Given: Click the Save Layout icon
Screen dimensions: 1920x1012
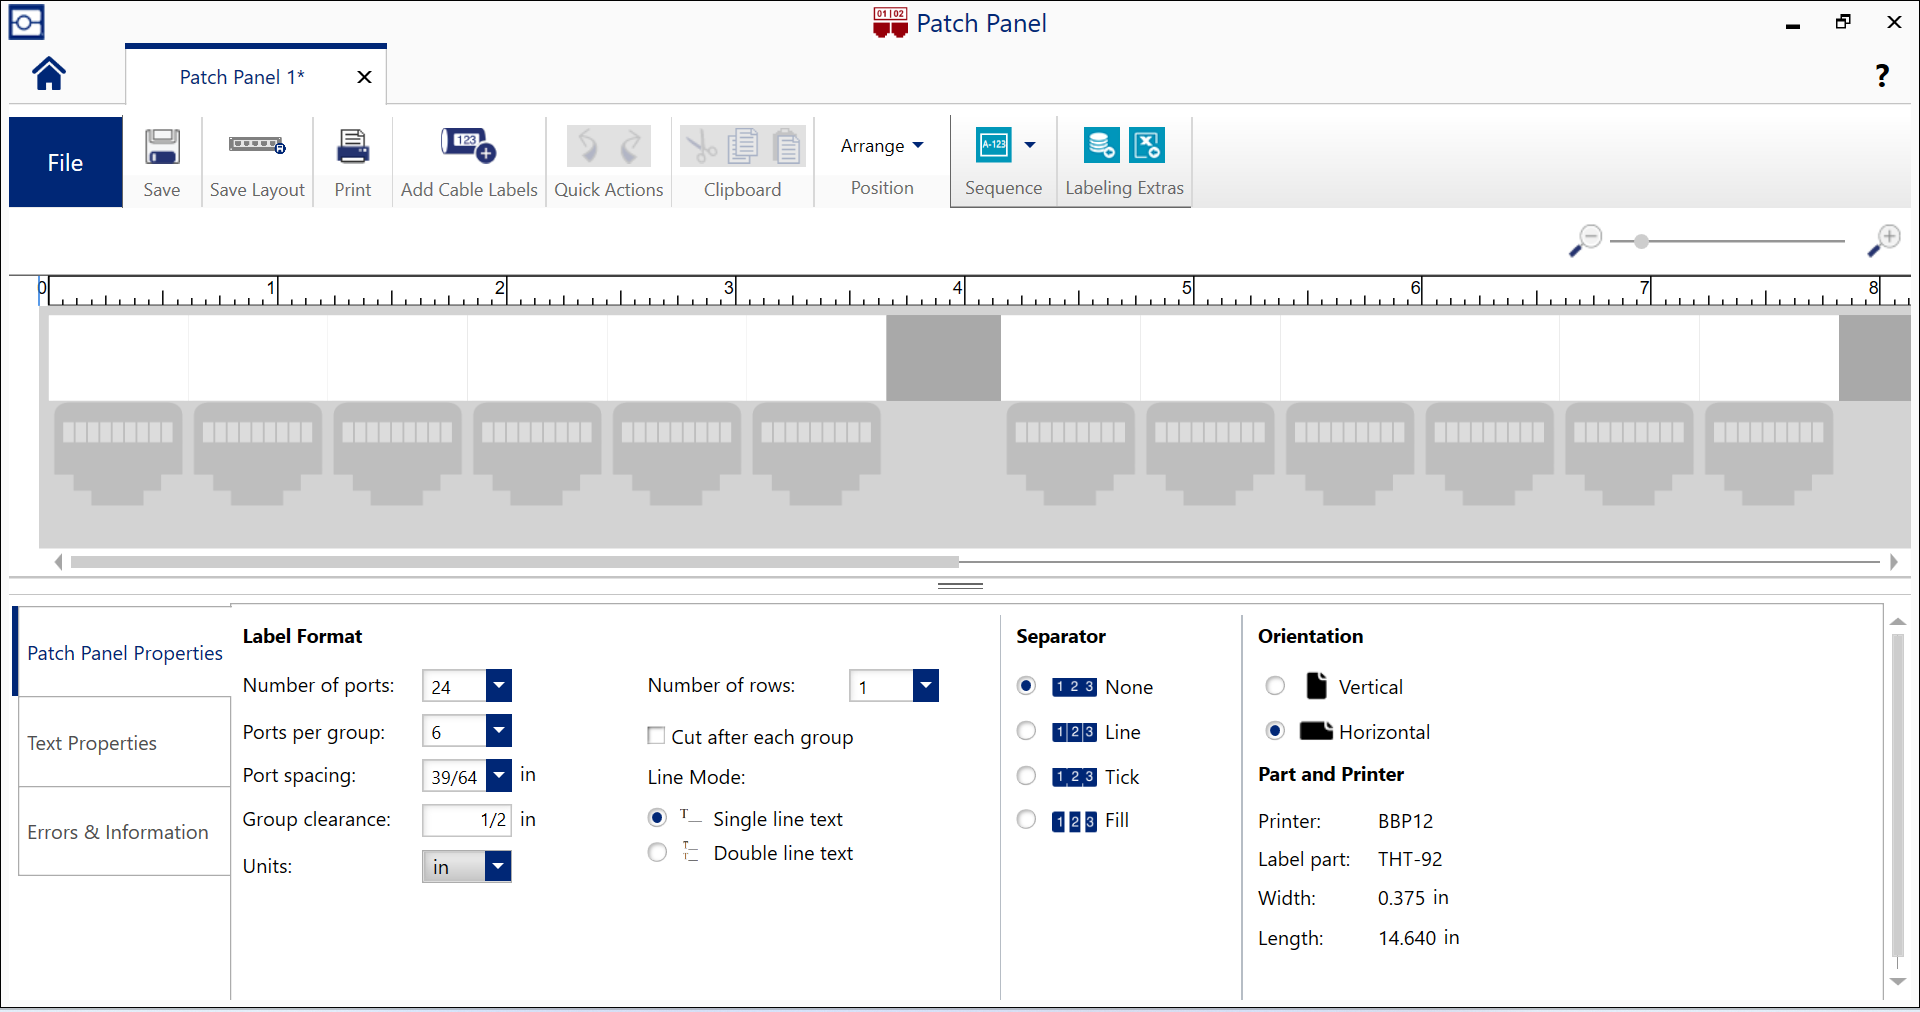Looking at the screenshot, I should pyautogui.click(x=257, y=146).
